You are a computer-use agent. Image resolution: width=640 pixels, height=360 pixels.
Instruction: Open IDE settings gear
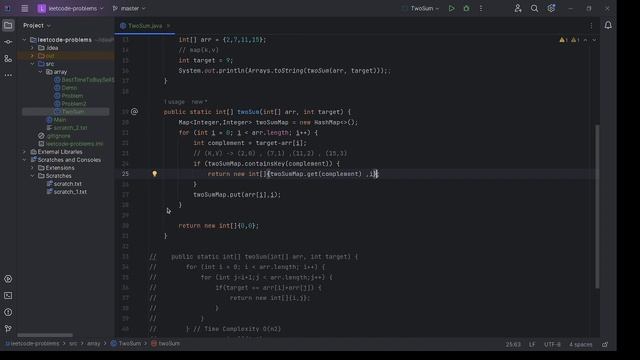(551, 8)
